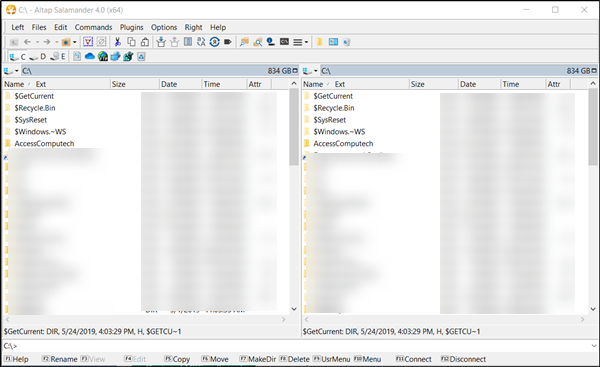Viewport: 600px width, 367px height.
Task: Expand the command line history dropdown
Action: [593, 346]
